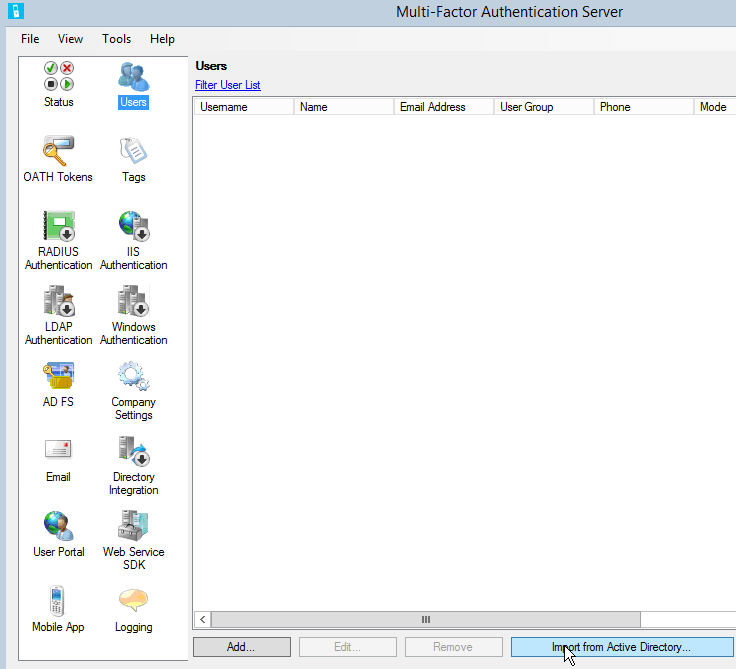Sort the list by Username column header
Screen dimensions: 736x669
click(243, 107)
